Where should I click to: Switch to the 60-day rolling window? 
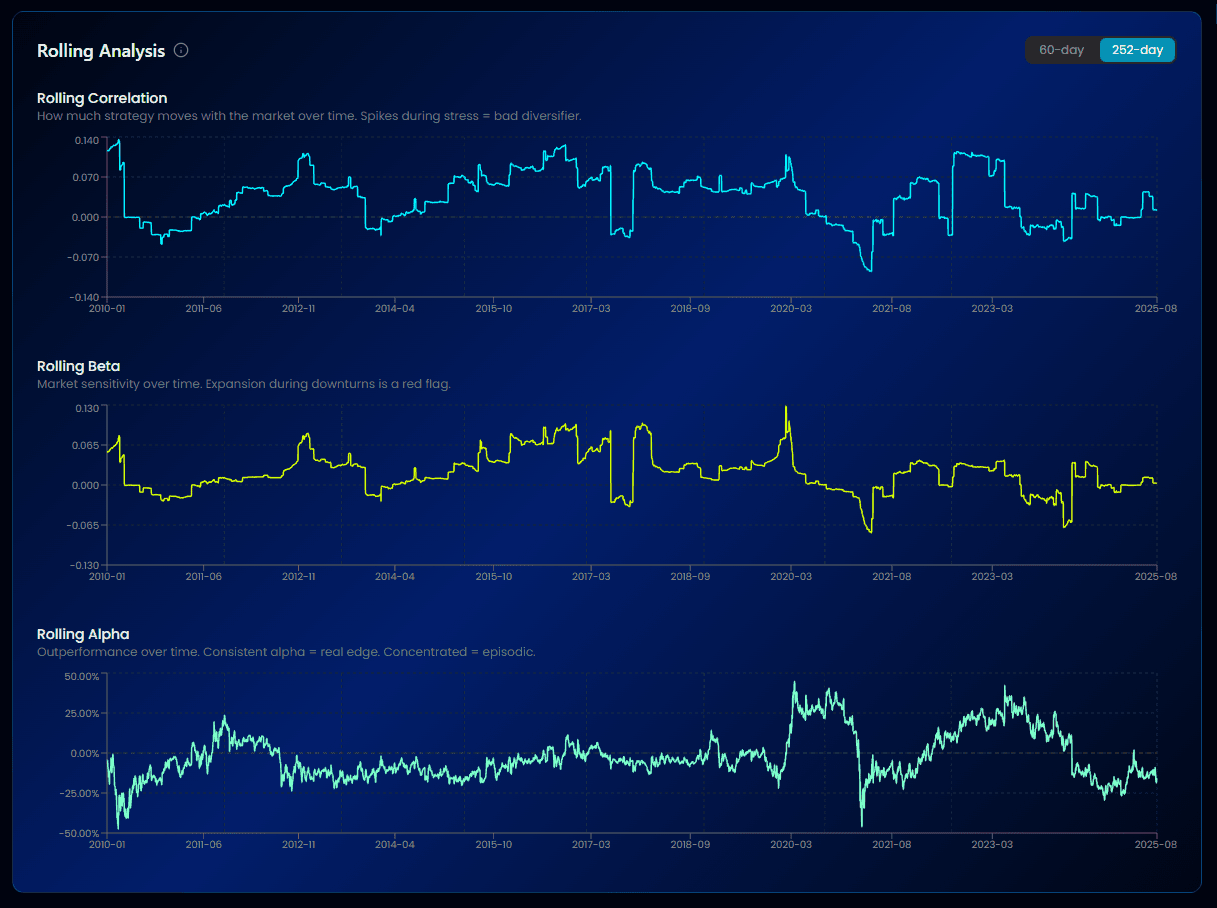point(1062,49)
